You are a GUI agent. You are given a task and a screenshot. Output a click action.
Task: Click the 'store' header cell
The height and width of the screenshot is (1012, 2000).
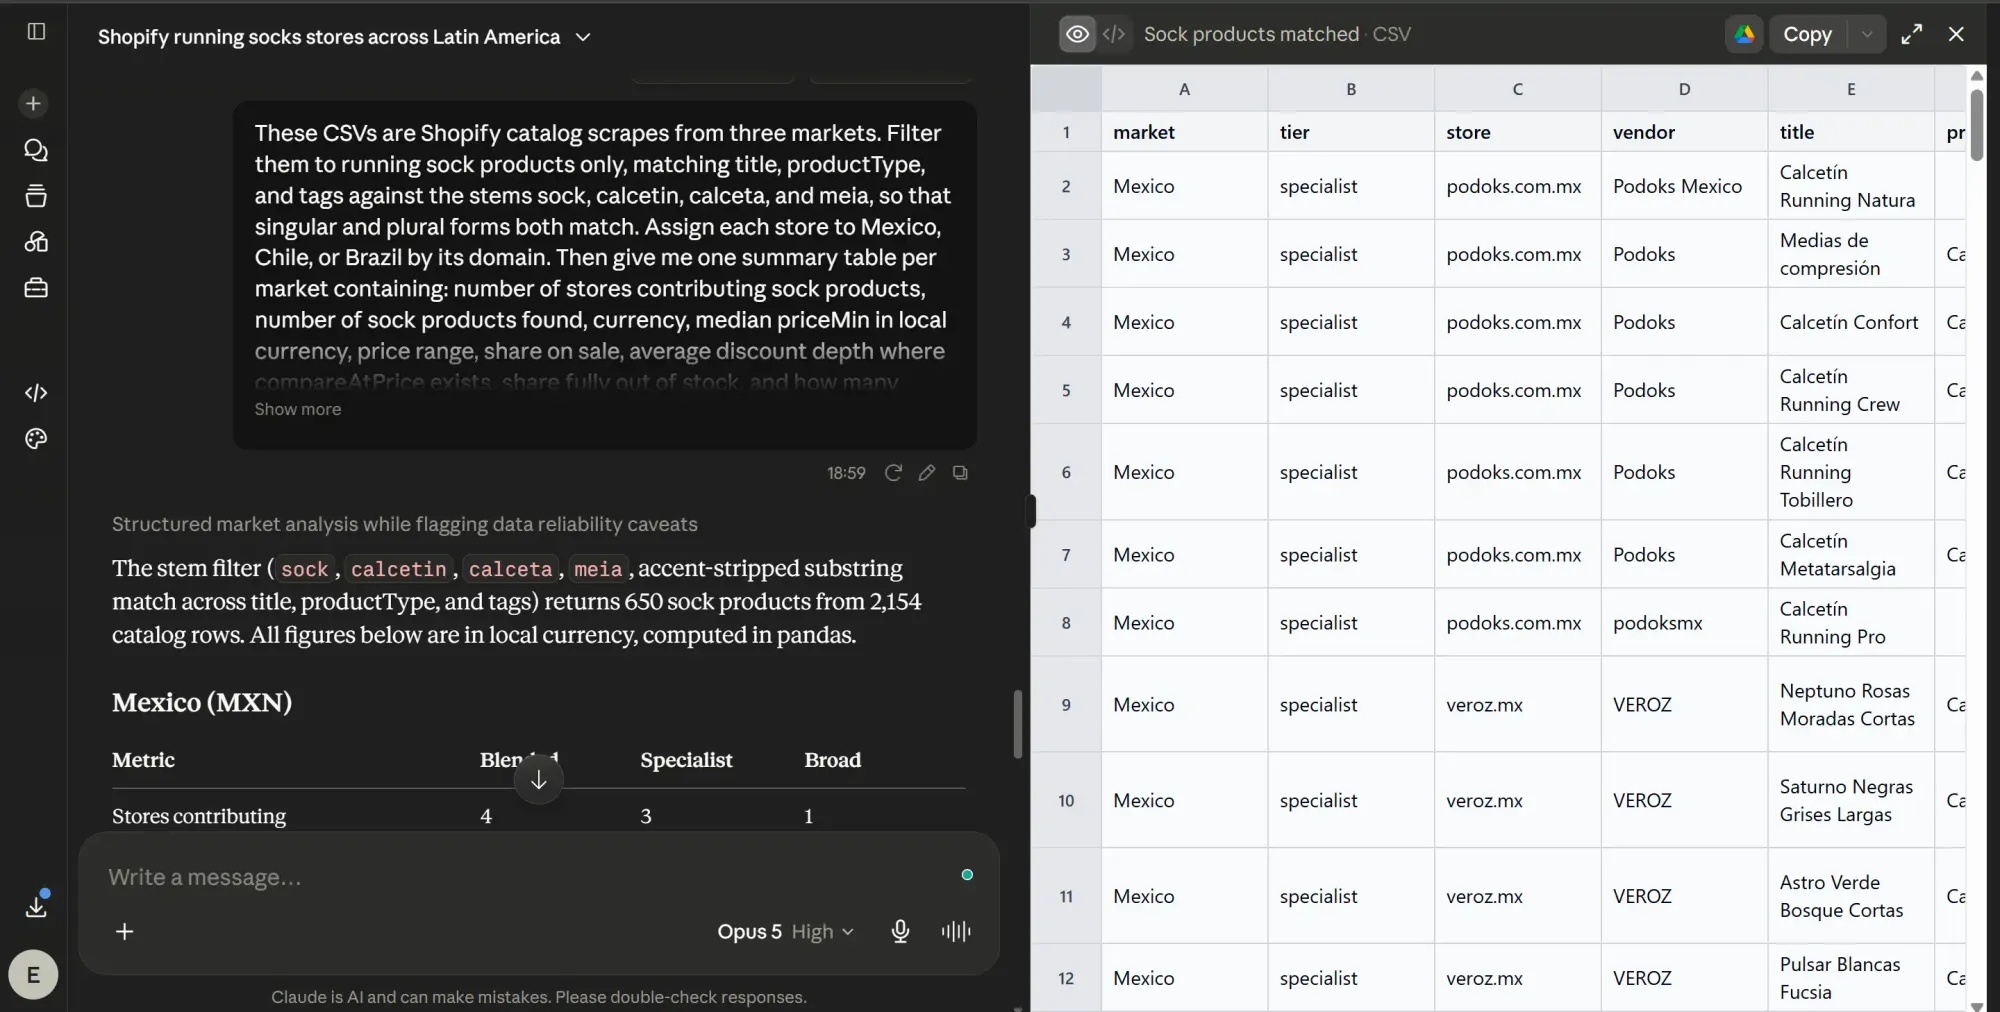pos(1517,132)
